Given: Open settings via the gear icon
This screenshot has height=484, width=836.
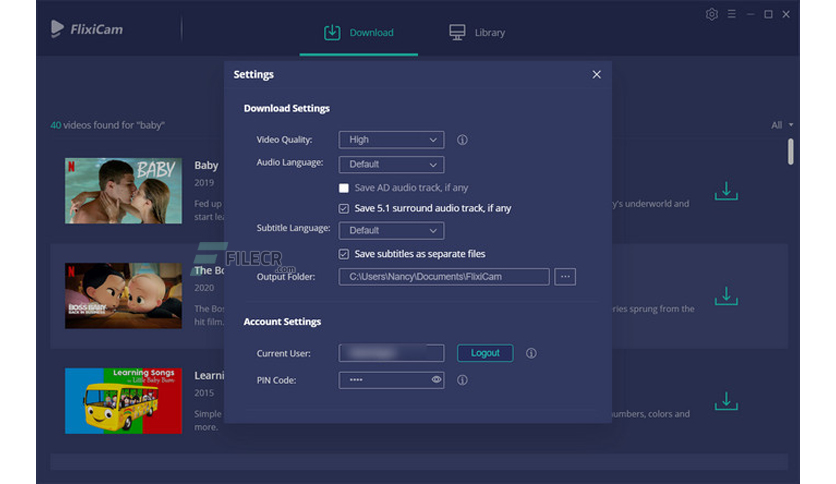Looking at the screenshot, I should (x=712, y=14).
